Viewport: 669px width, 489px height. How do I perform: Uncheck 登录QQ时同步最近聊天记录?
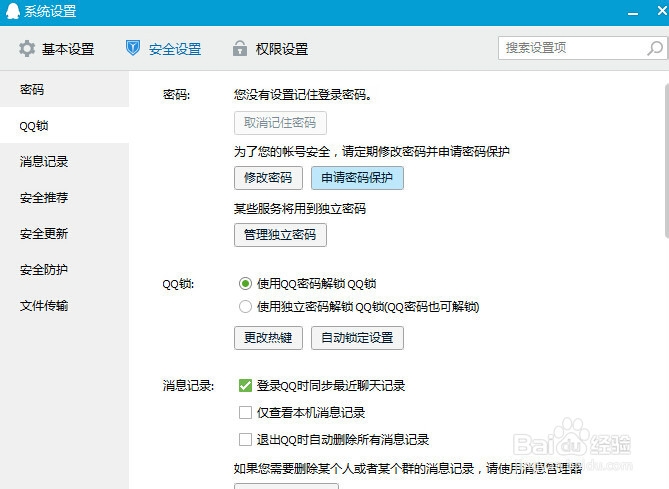tap(245, 386)
